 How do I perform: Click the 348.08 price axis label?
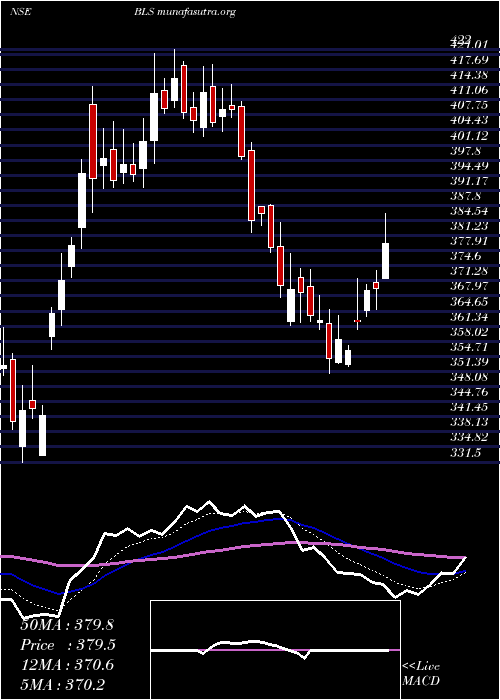pyautogui.click(x=469, y=377)
